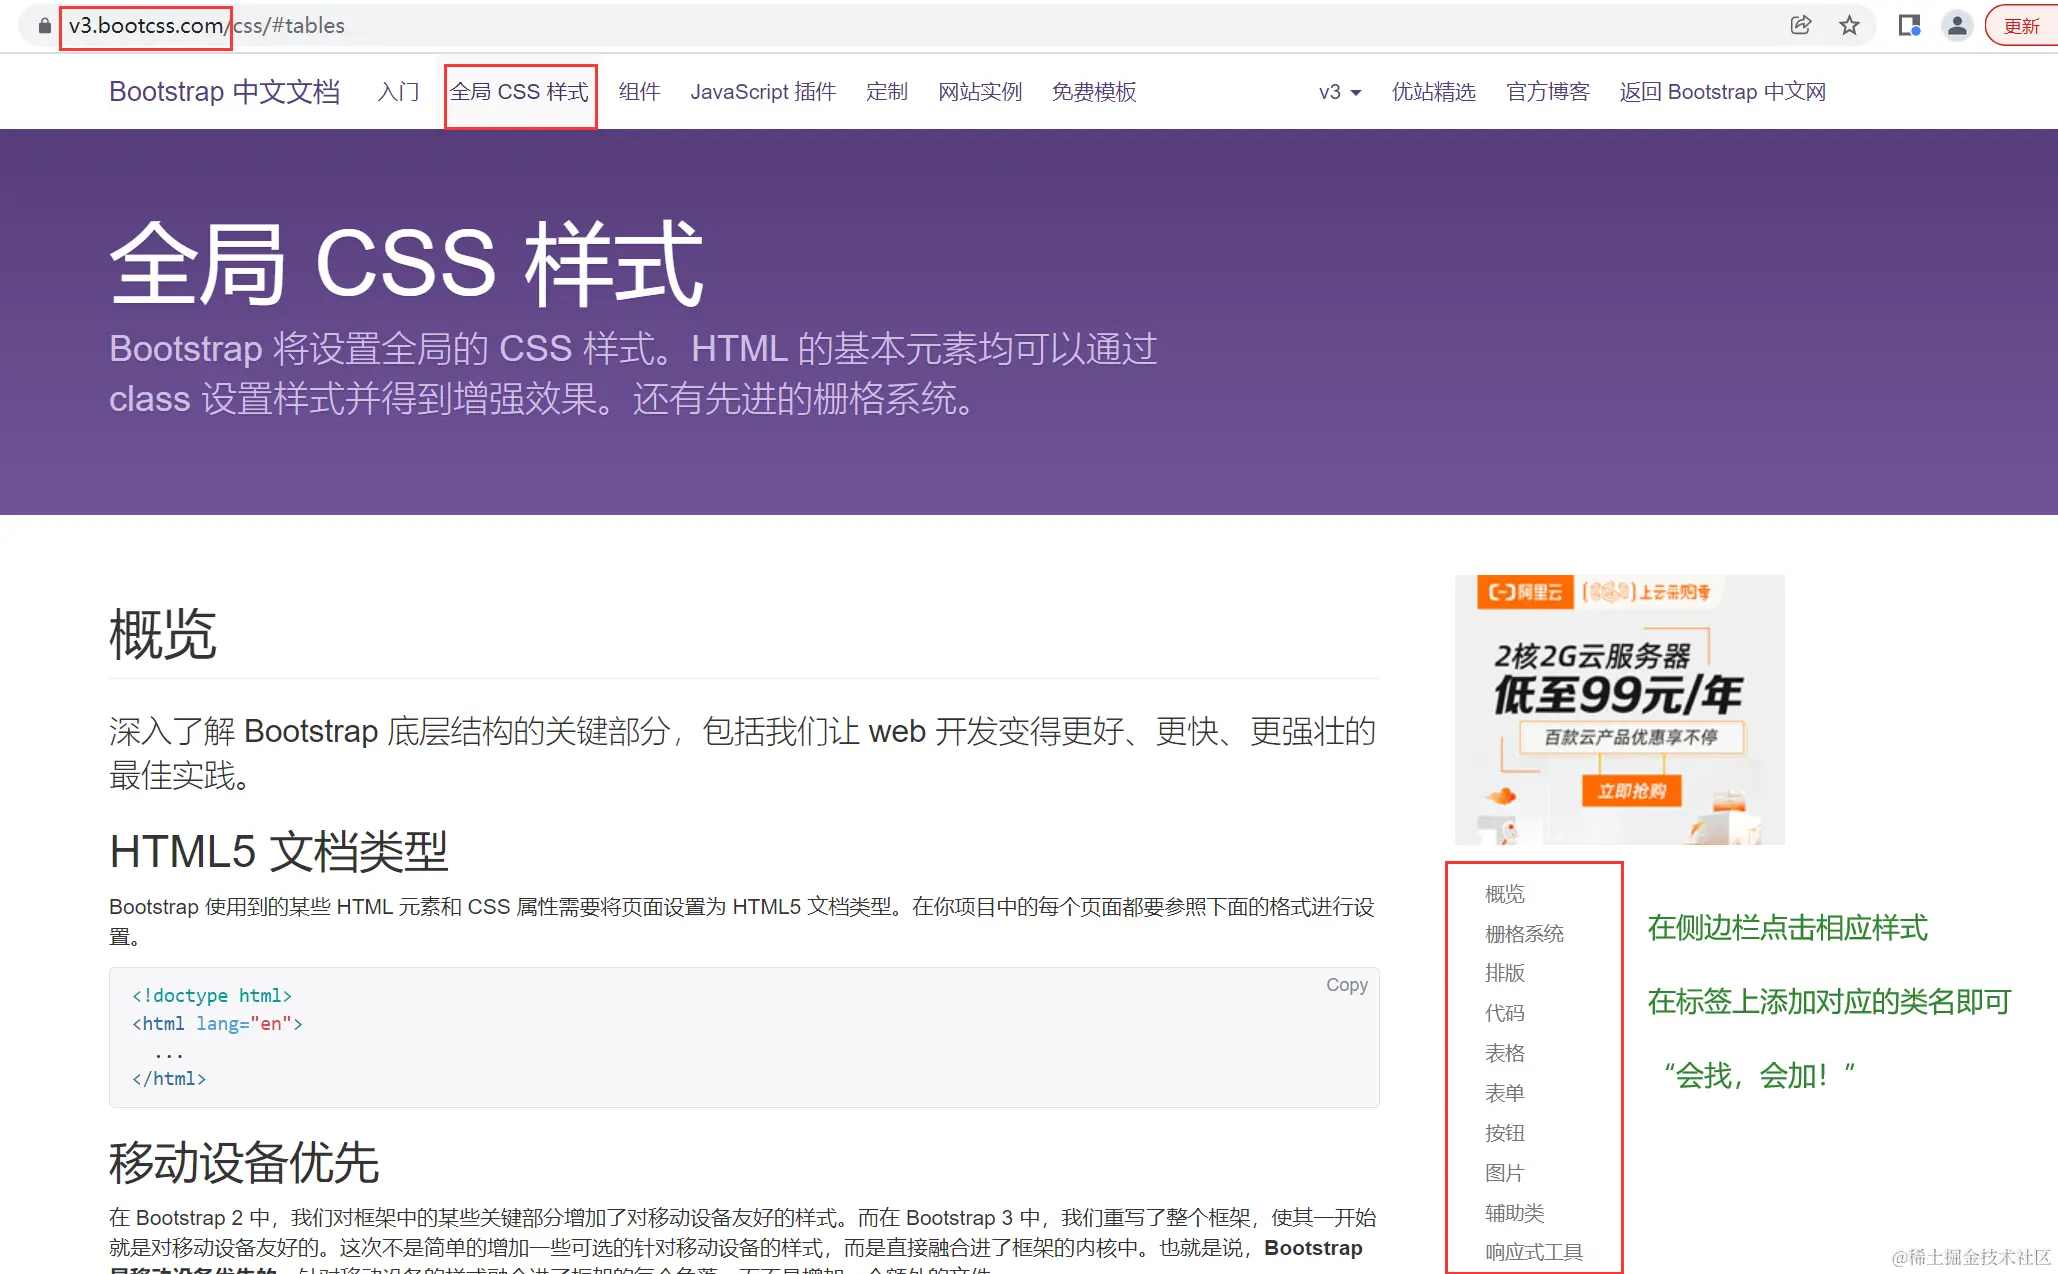
Task: Click the <!doctype html> code line
Action: coord(212,996)
